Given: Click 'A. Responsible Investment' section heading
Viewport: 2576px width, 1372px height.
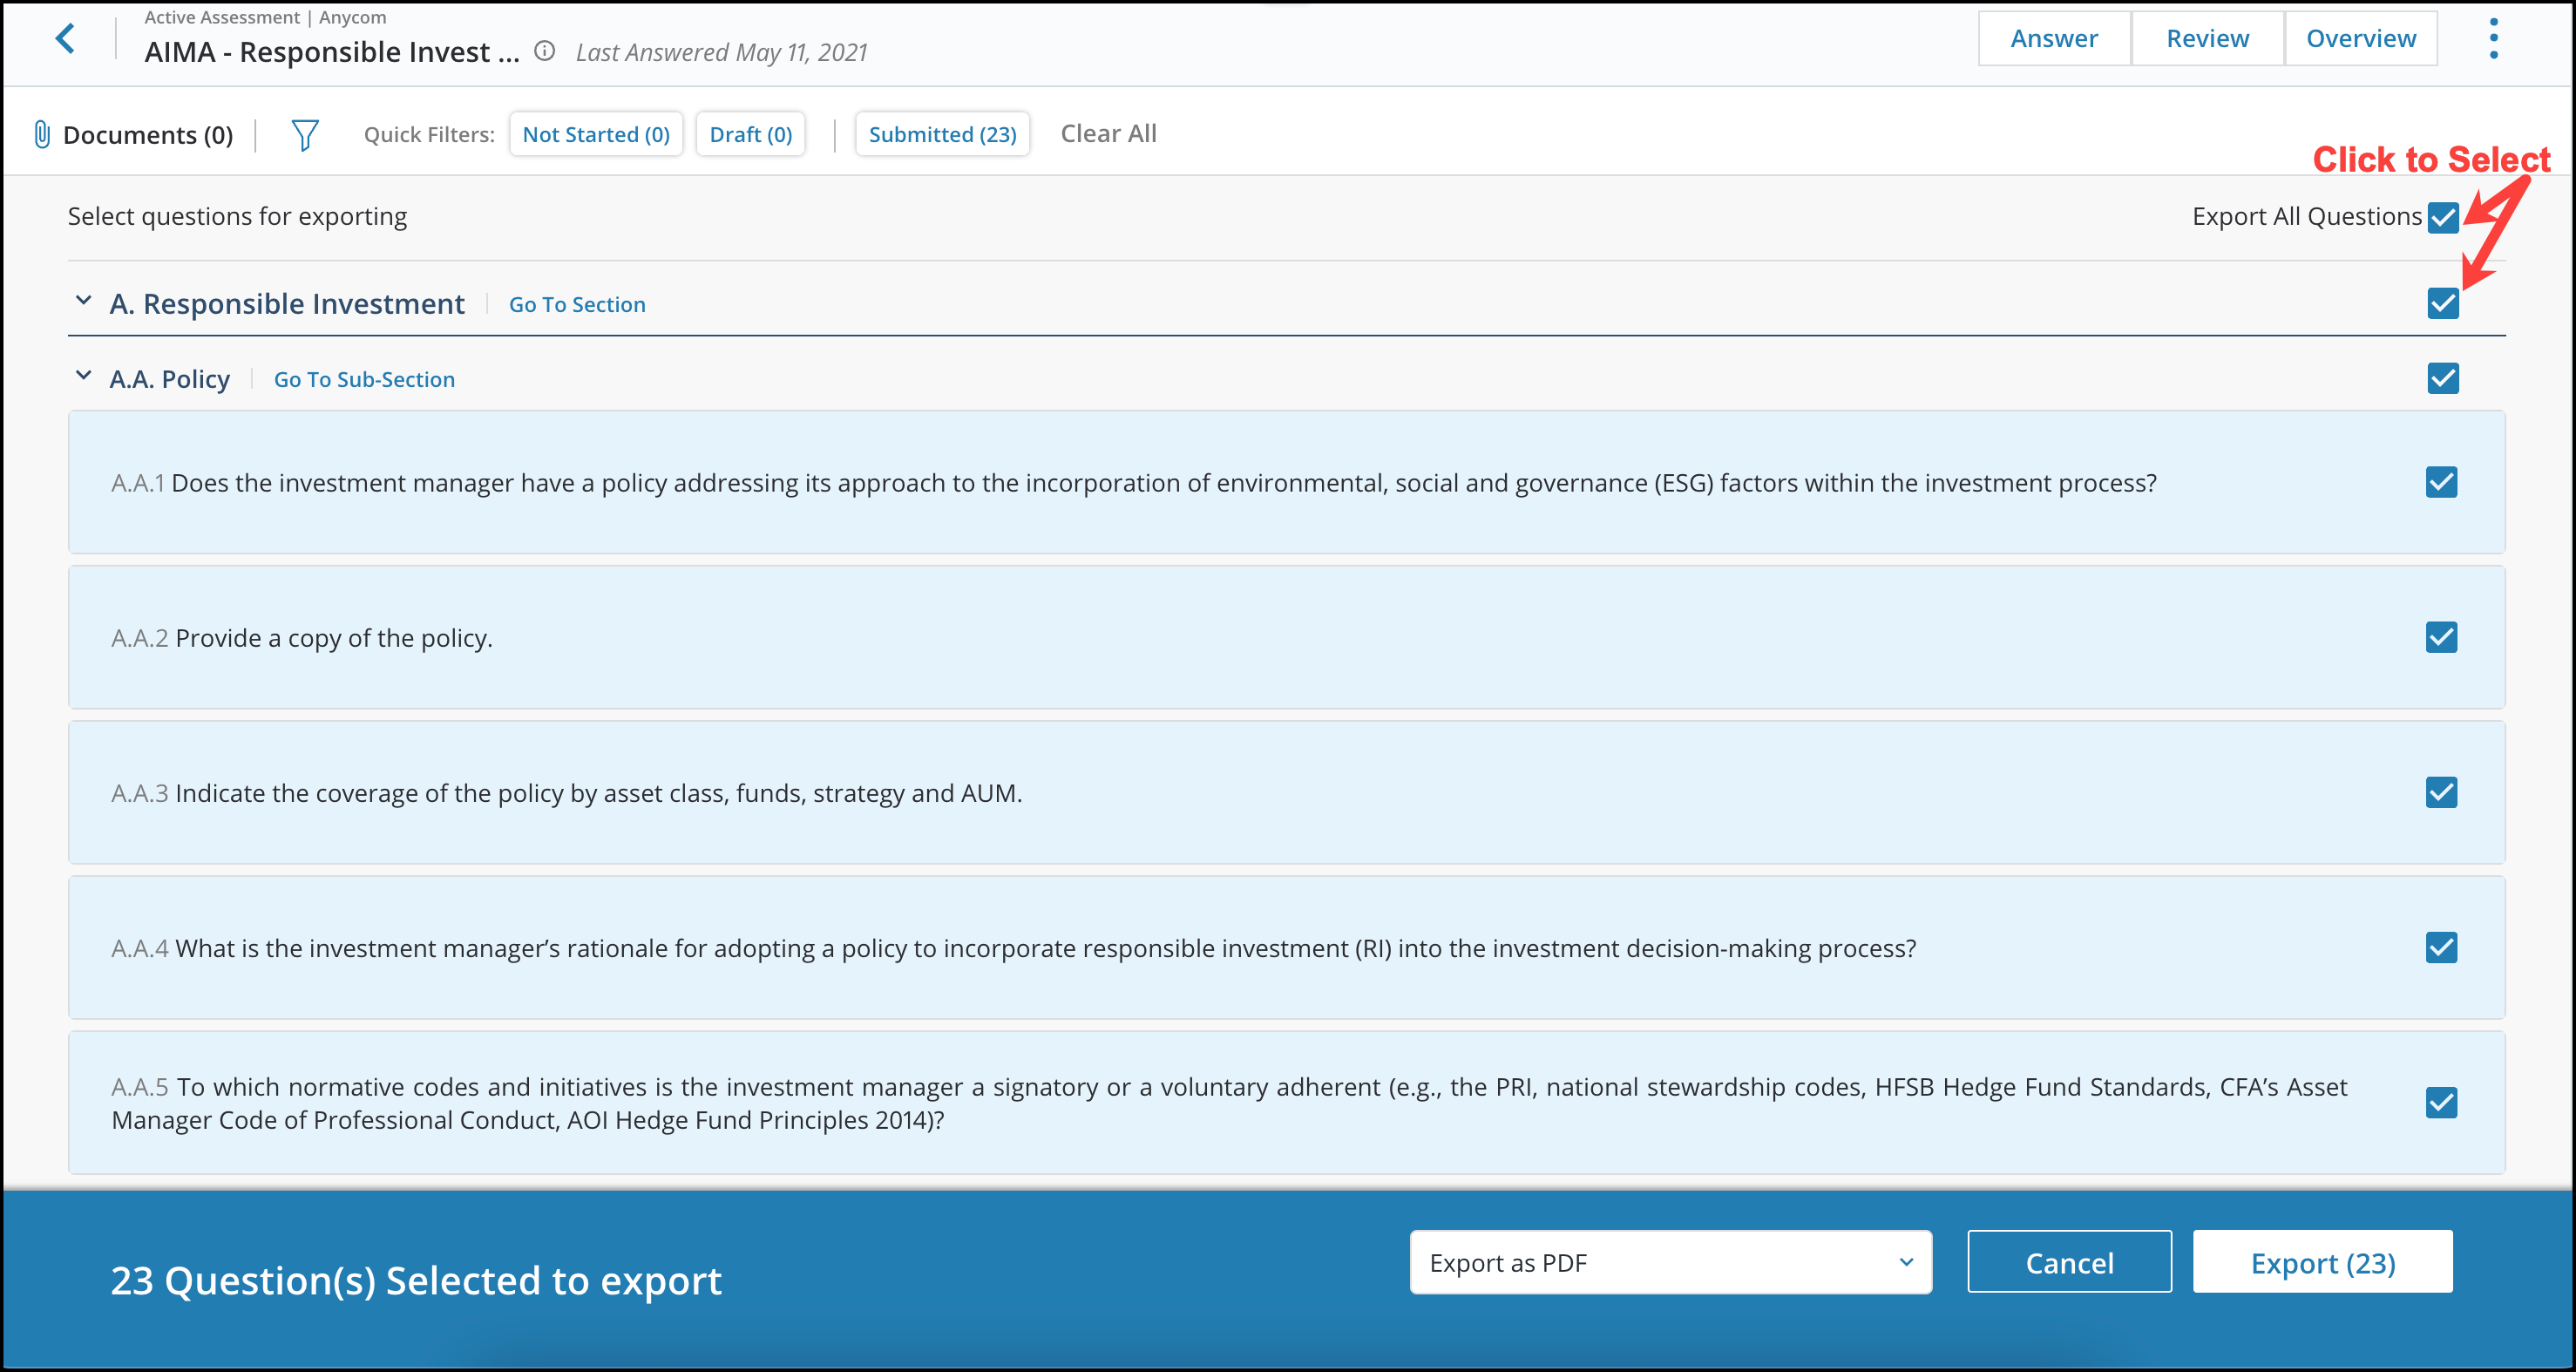Looking at the screenshot, I should coord(287,304).
